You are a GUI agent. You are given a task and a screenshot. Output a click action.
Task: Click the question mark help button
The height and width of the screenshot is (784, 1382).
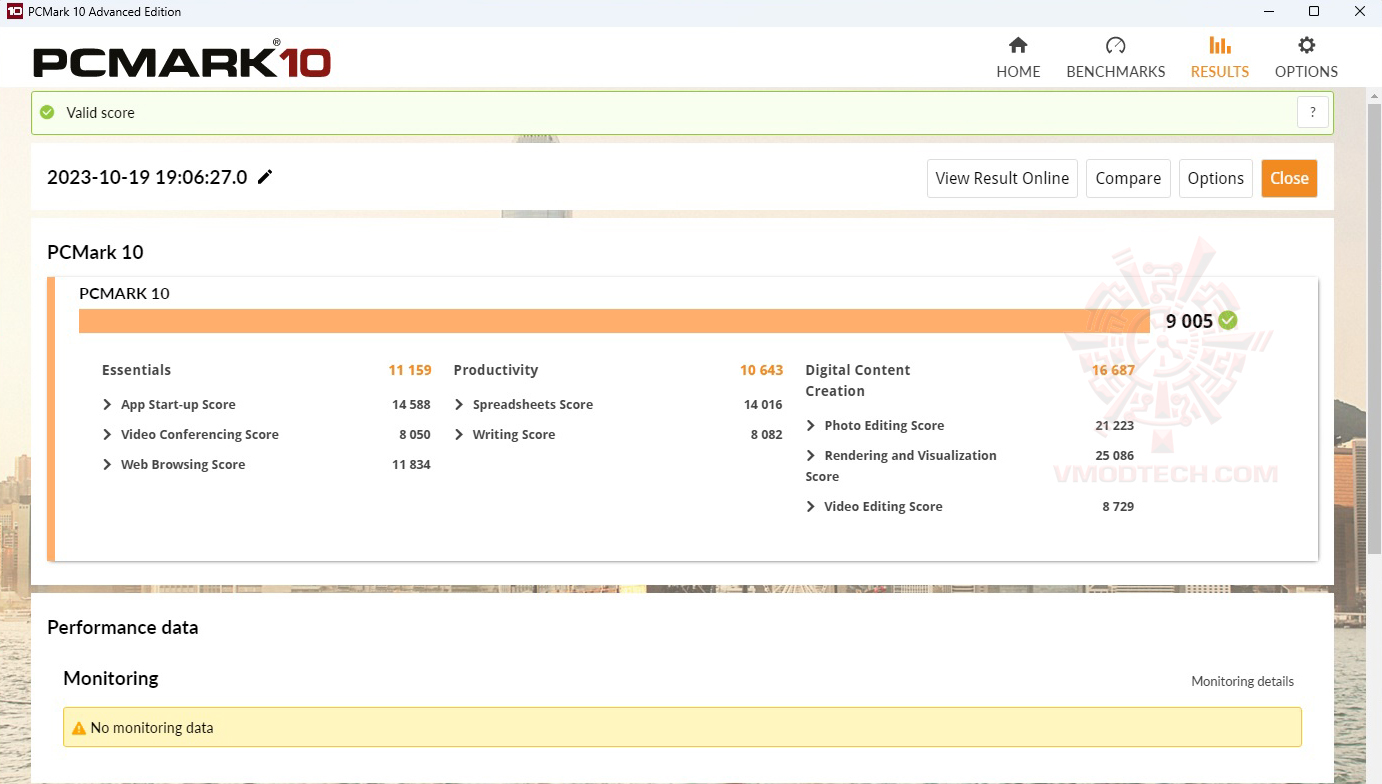(x=1313, y=112)
